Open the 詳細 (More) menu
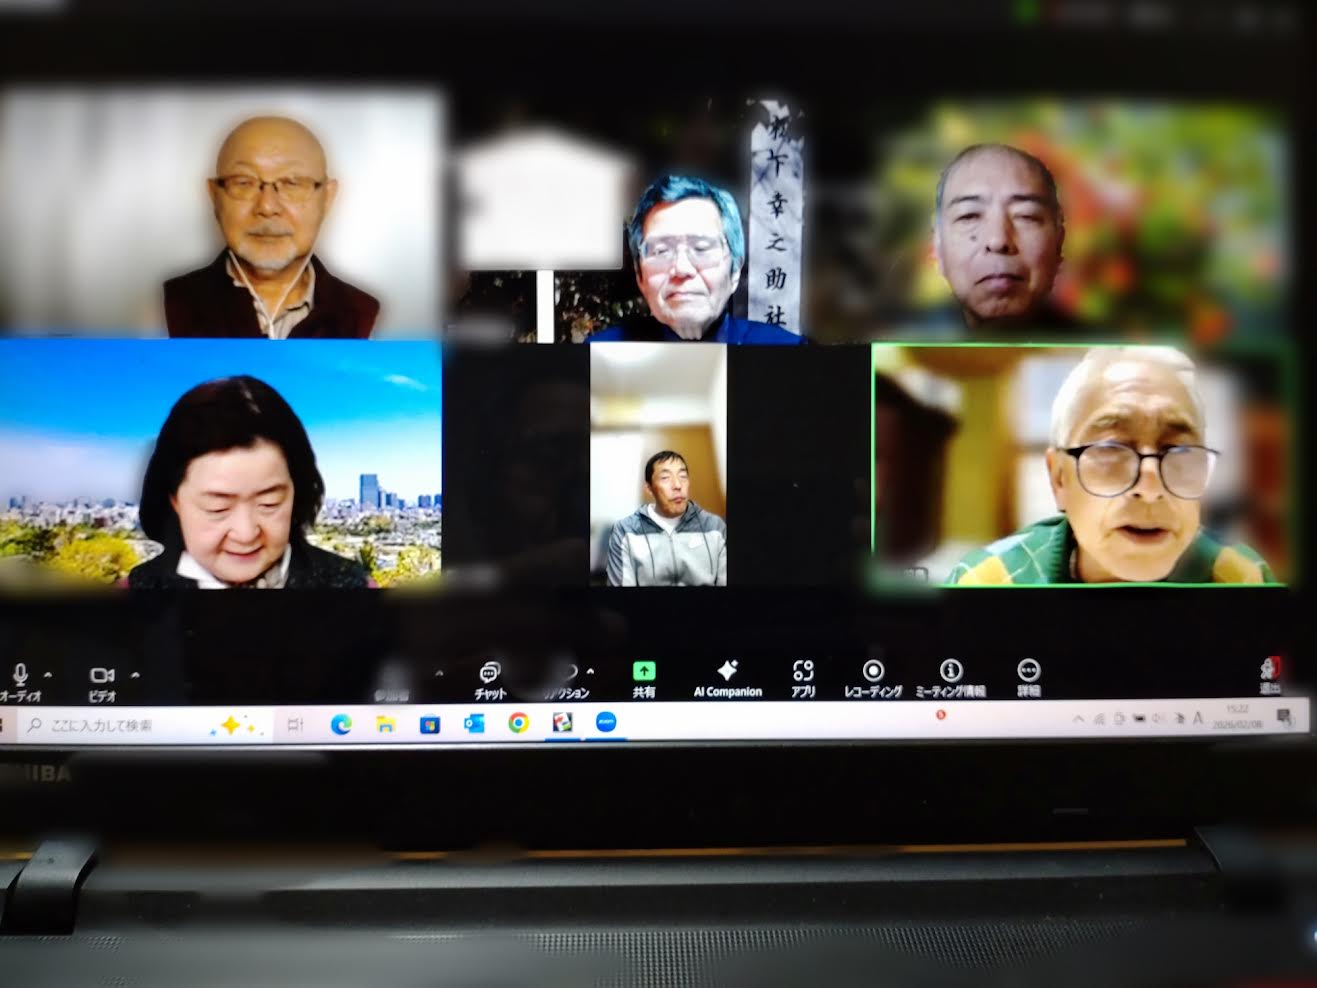The image size is (1317, 988). [x=1027, y=672]
